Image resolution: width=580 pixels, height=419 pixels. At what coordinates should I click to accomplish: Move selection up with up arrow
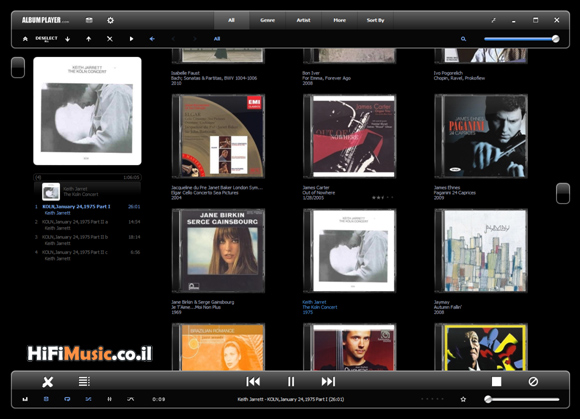coord(89,39)
